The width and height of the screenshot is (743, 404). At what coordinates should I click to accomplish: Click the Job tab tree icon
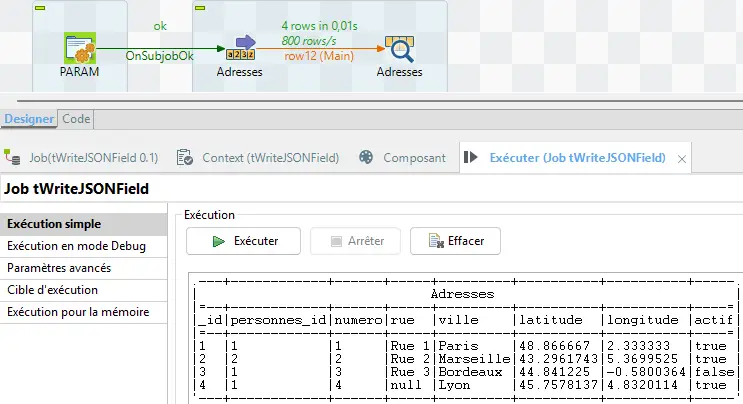(x=12, y=157)
